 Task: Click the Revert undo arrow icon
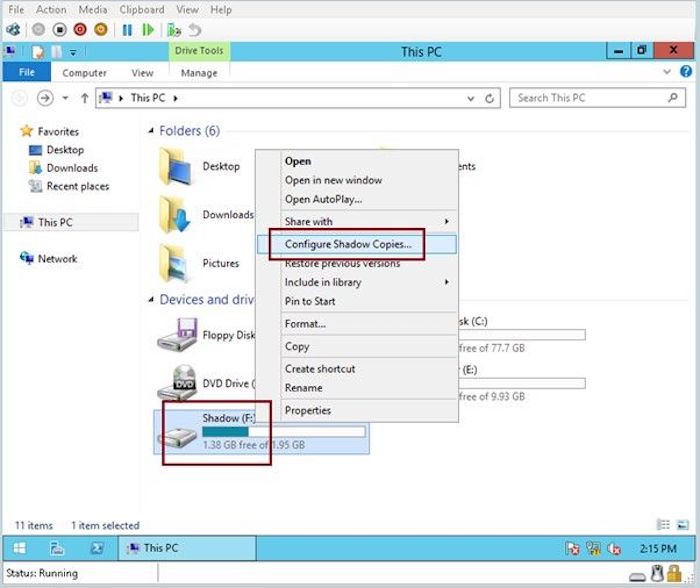tap(195, 30)
